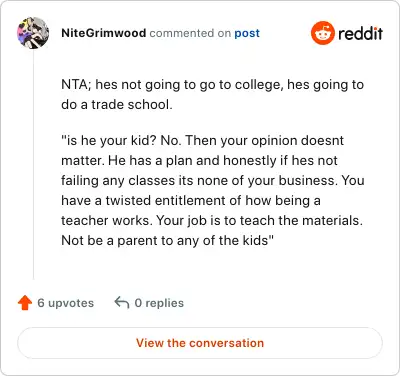Click the quoted line starting "is he your kid?"
400x376 pixels.
(x=202, y=141)
